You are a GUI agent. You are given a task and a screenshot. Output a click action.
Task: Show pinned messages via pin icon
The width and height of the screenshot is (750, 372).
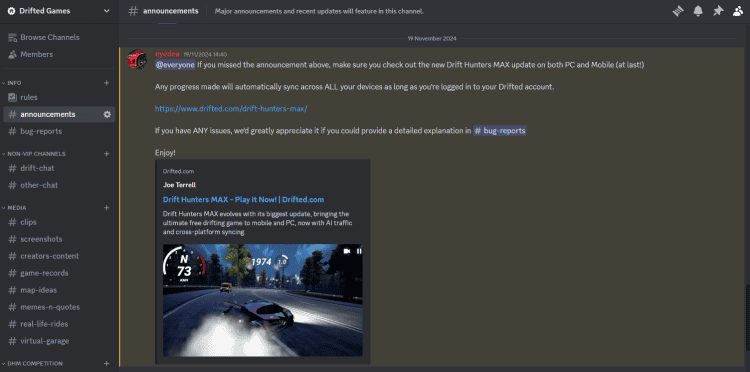[x=718, y=11]
